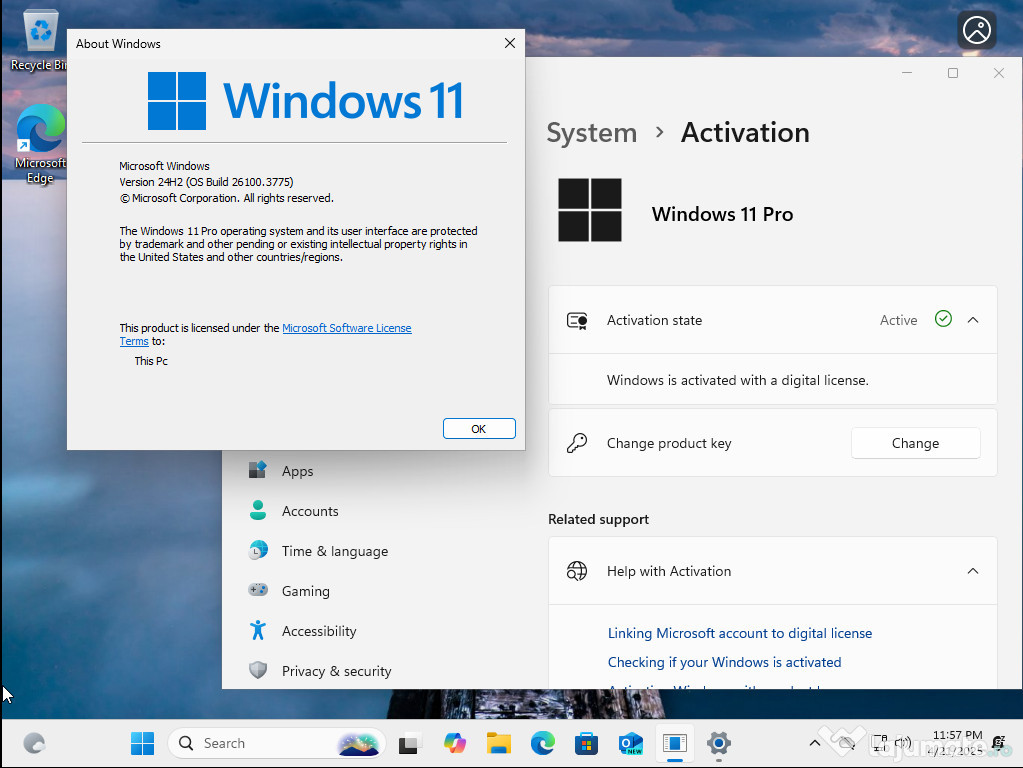Open Microsoft Software License Terms link

[346, 328]
